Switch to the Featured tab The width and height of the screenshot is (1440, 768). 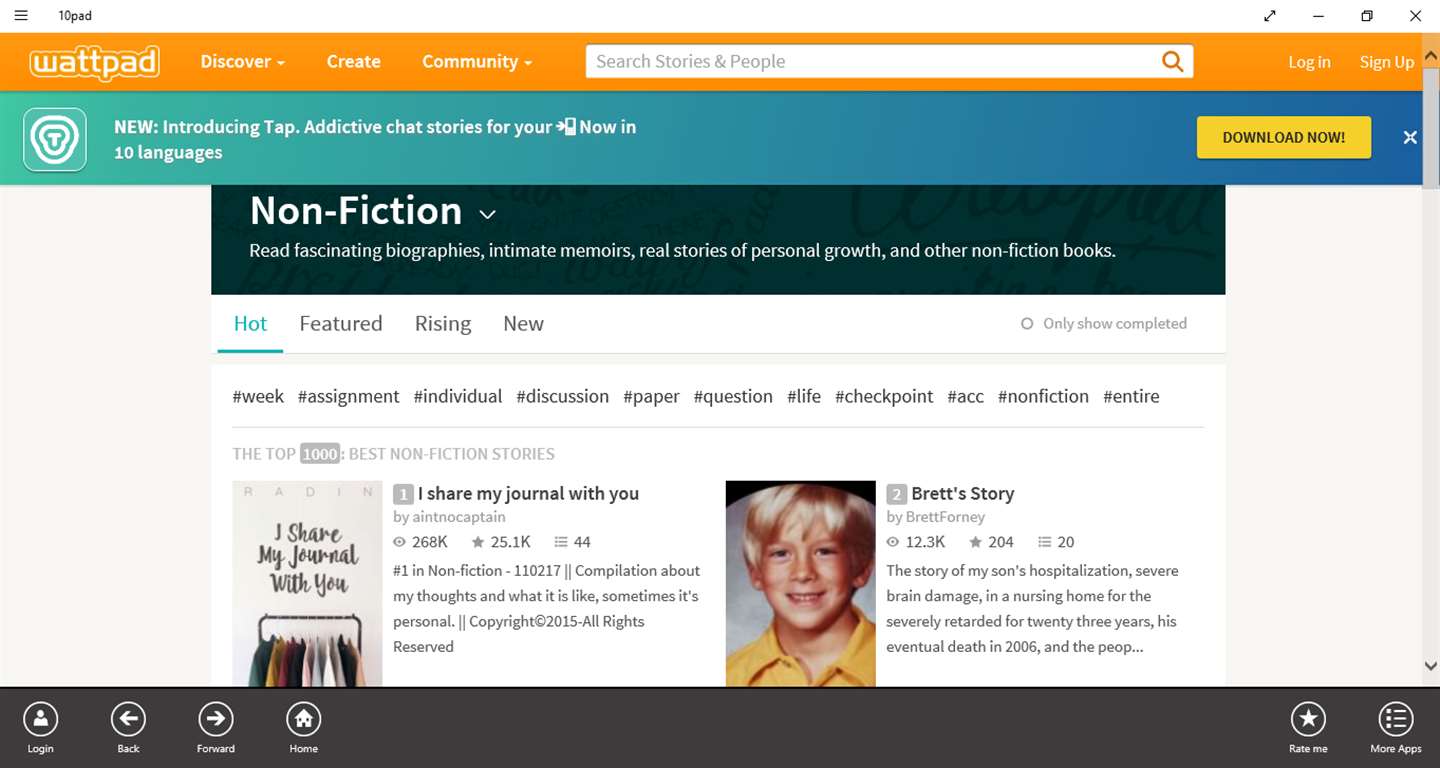341,324
